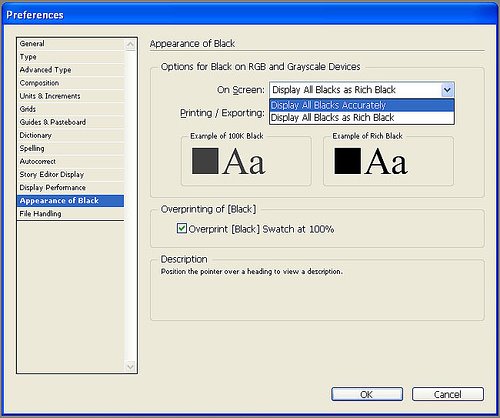Select General in the preferences list

click(x=70, y=44)
